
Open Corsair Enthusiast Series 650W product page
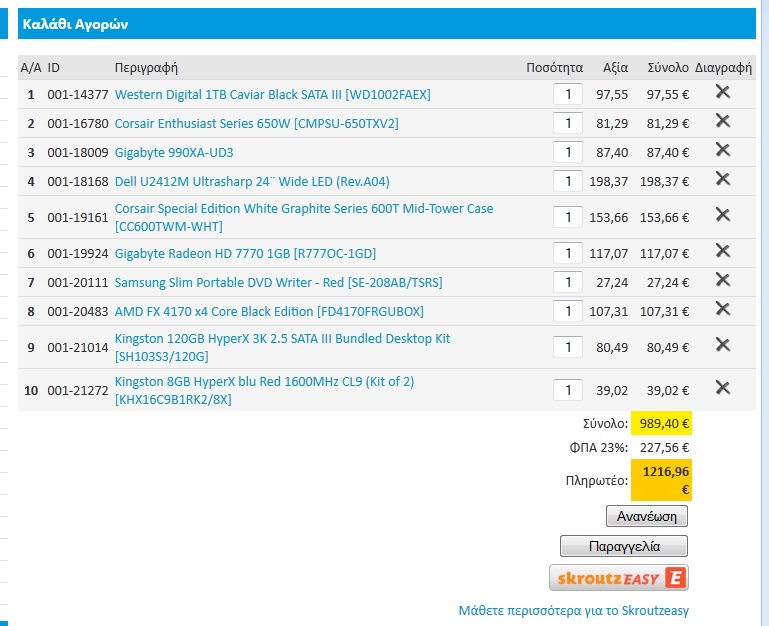coord(256,123)
